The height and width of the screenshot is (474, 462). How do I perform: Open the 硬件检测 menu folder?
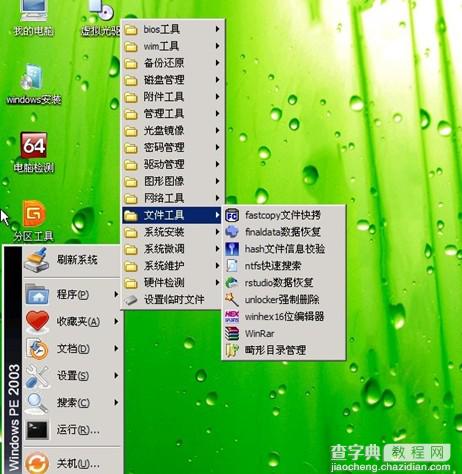(x=172, y=283)
